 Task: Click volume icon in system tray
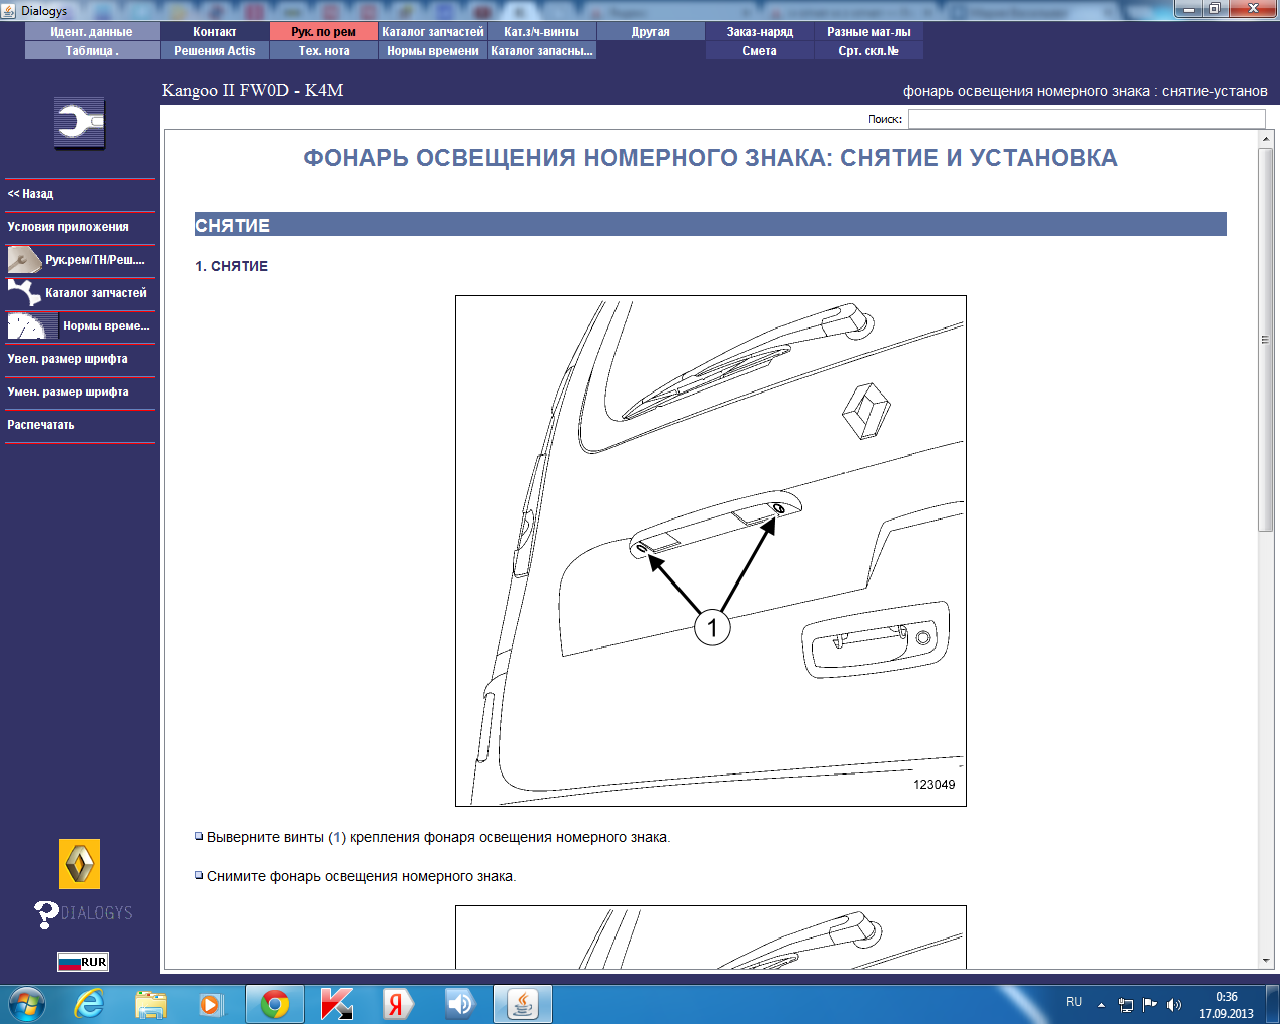(1174, 1005)
